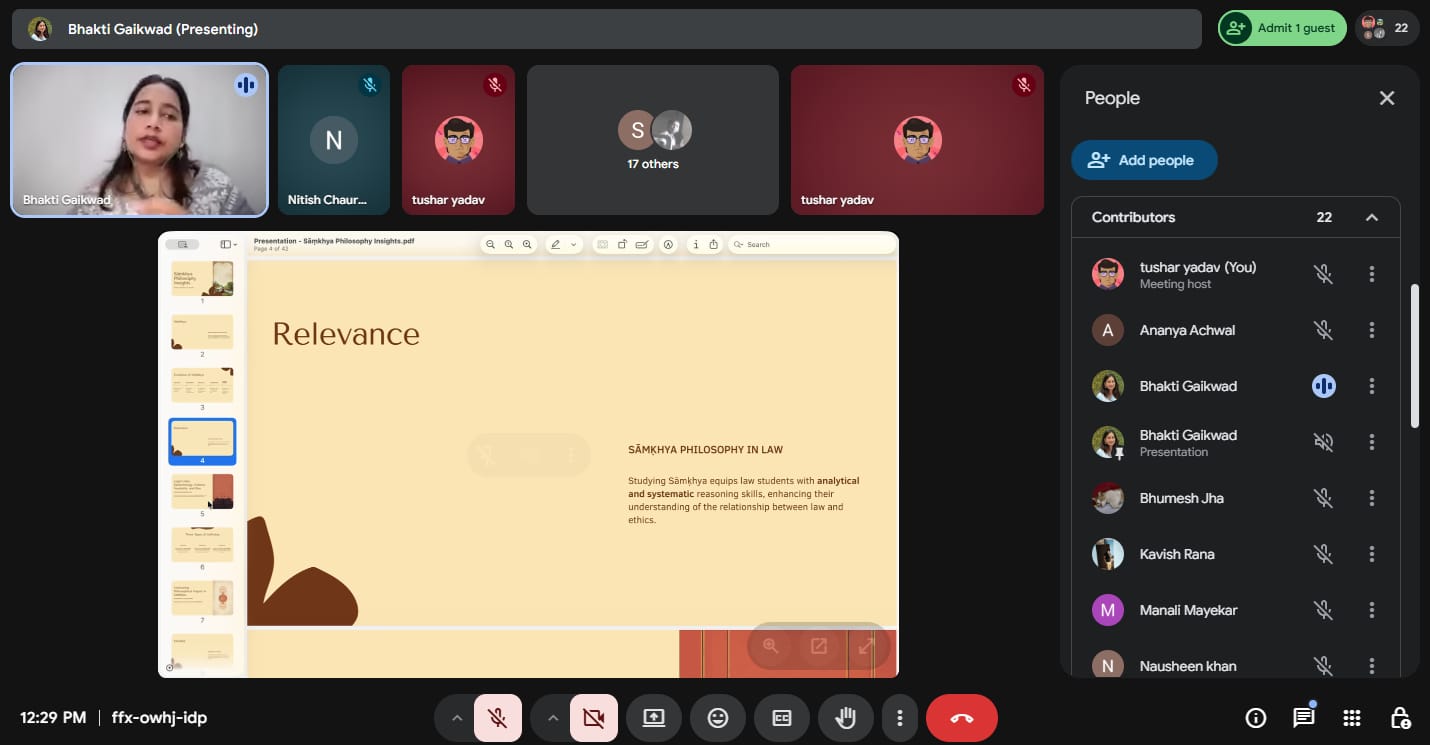This screenshot has height=745, width=1430.
Task: Open the three-dot more options menu in bottom bar
Action: click(x=900, y=718)
